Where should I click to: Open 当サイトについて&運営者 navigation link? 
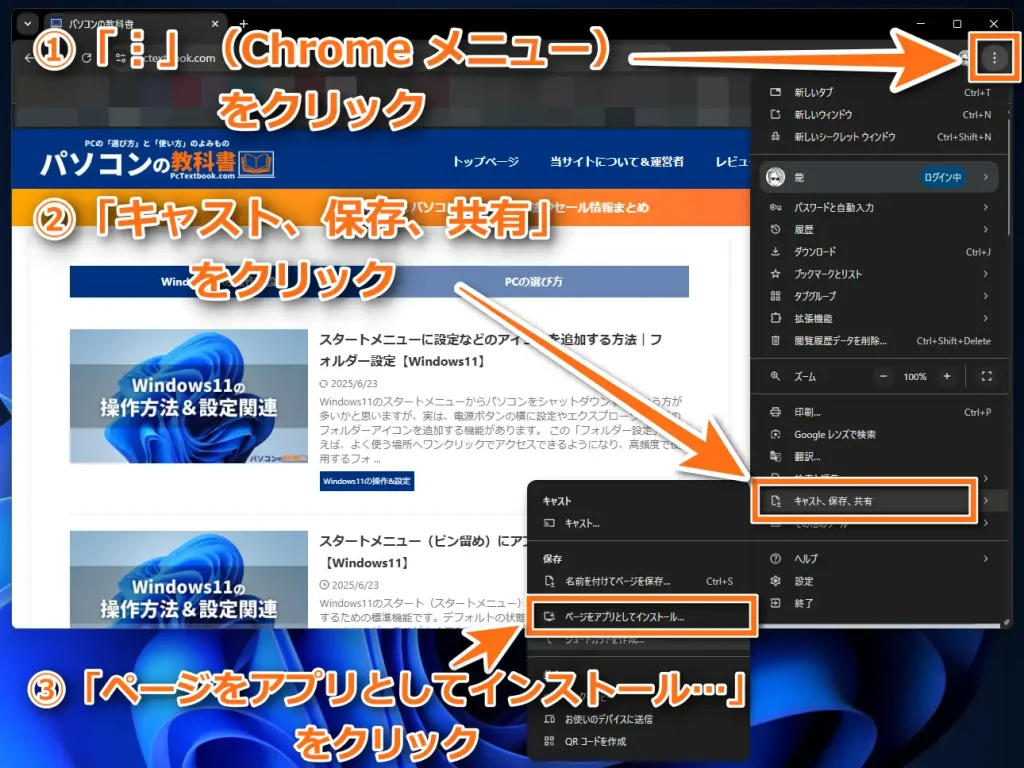click(x=616, y=161)
